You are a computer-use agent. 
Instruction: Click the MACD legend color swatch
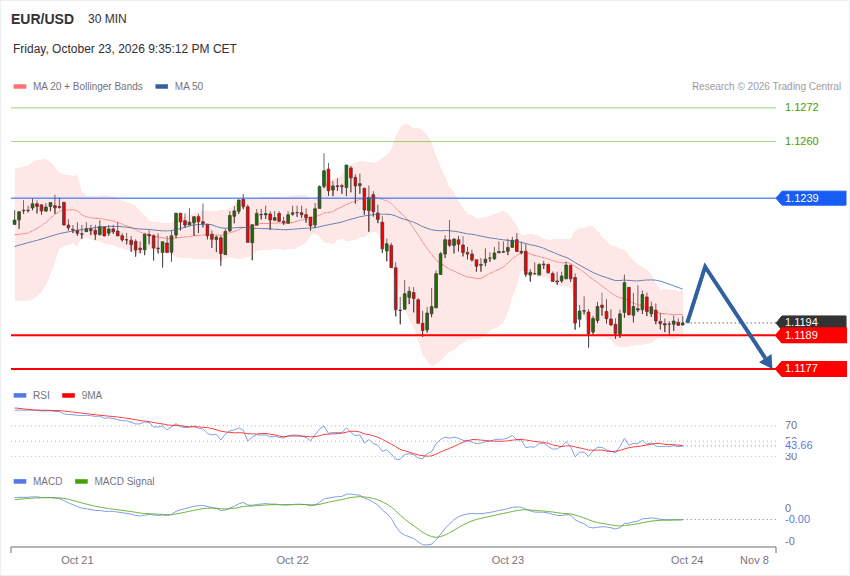[20, 482]
